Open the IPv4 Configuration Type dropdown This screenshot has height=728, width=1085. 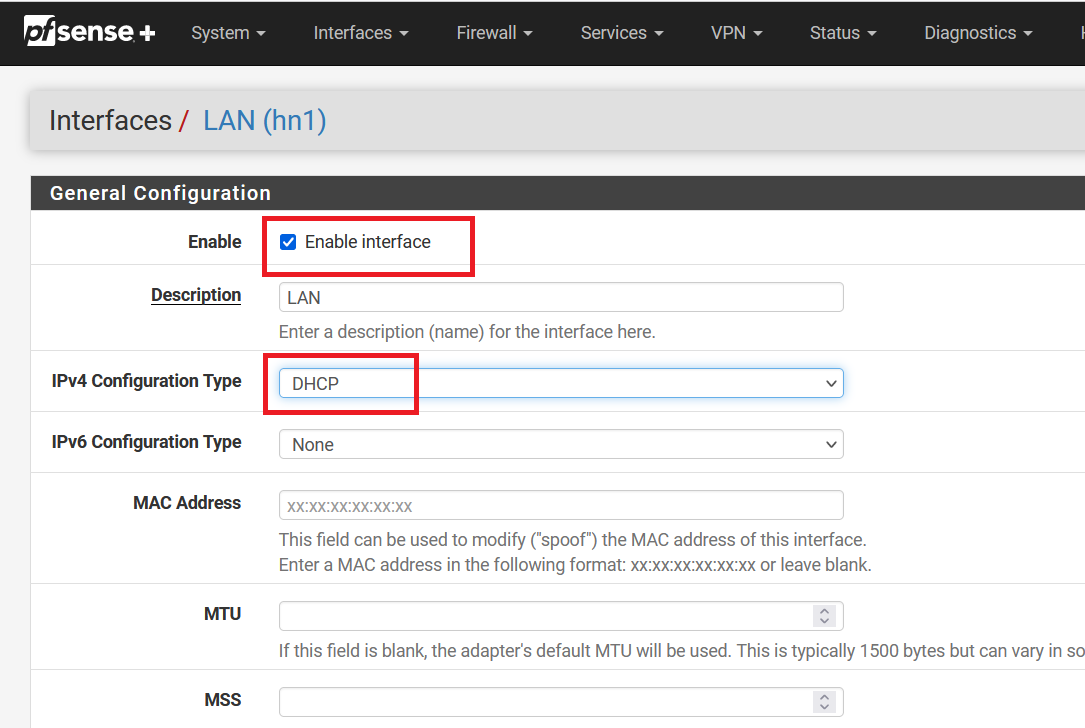coord(560,383)
